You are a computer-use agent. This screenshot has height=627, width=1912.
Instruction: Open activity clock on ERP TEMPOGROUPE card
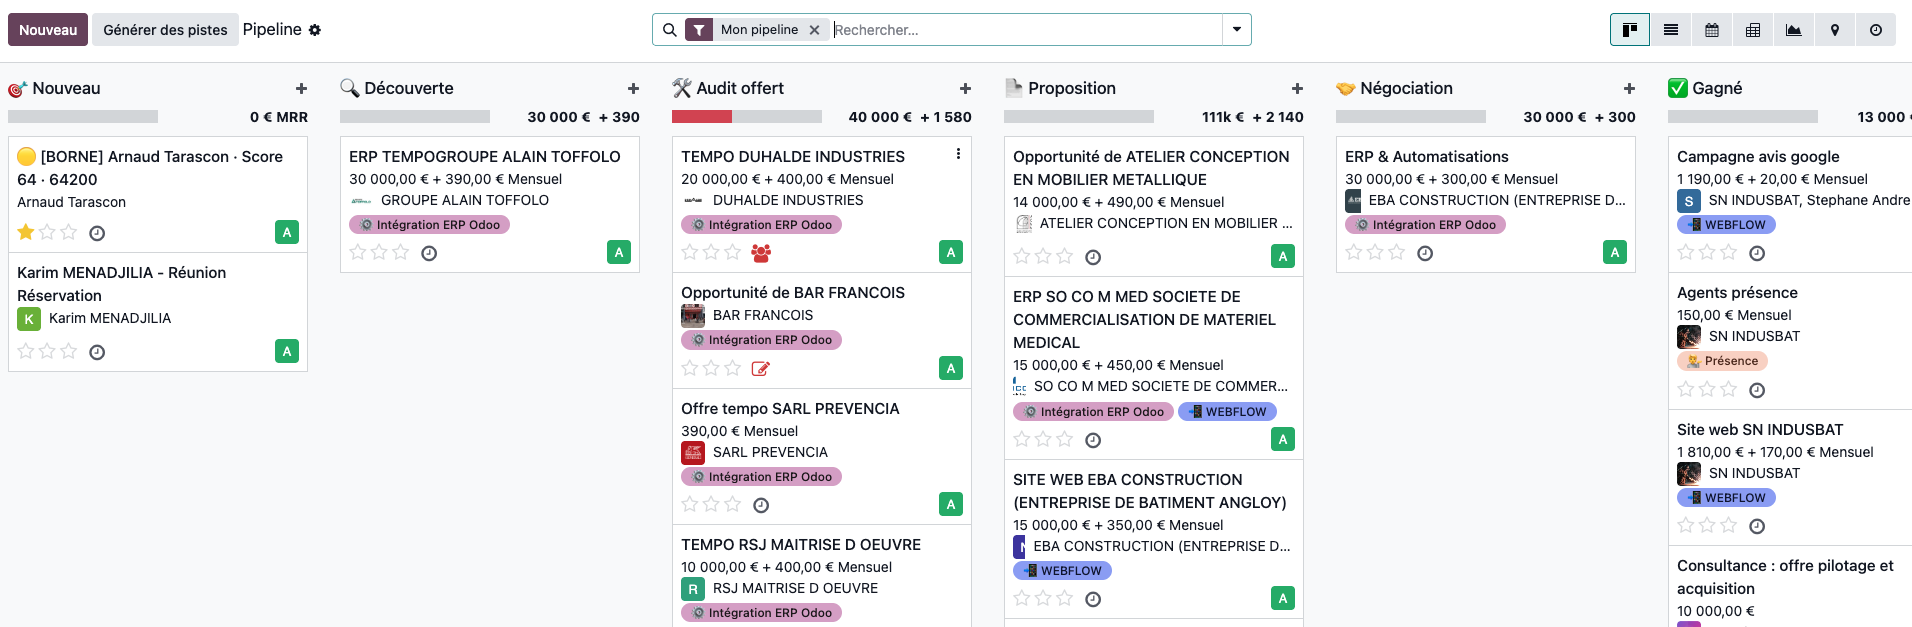click(x=429, y=253)
